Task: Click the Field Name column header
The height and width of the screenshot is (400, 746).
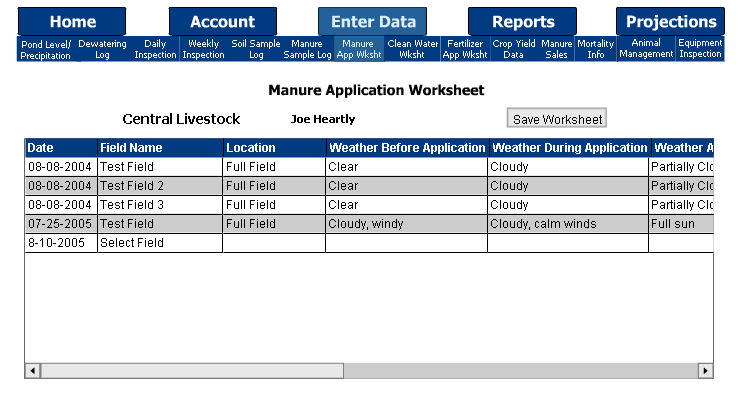Action: pyautogui.click(x=160, y=147)
